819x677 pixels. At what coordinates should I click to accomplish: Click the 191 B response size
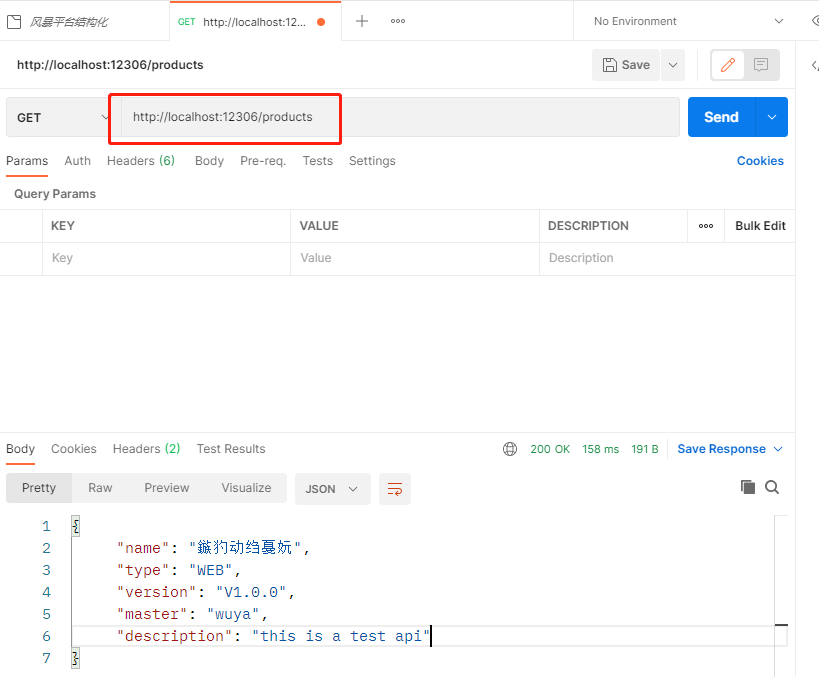click(x=645, y=449)
